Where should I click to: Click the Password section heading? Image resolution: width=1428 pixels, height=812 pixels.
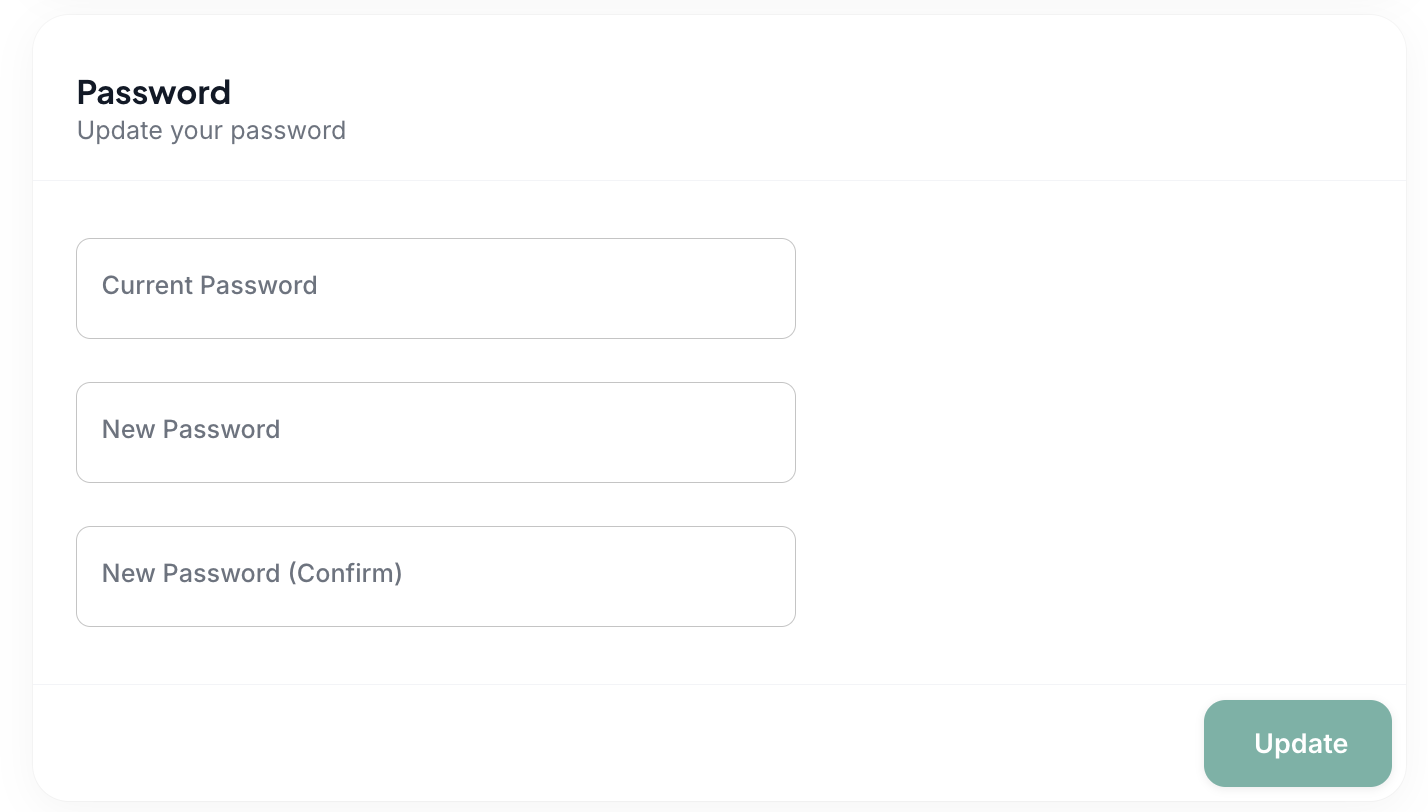click(x=154, y=92)
